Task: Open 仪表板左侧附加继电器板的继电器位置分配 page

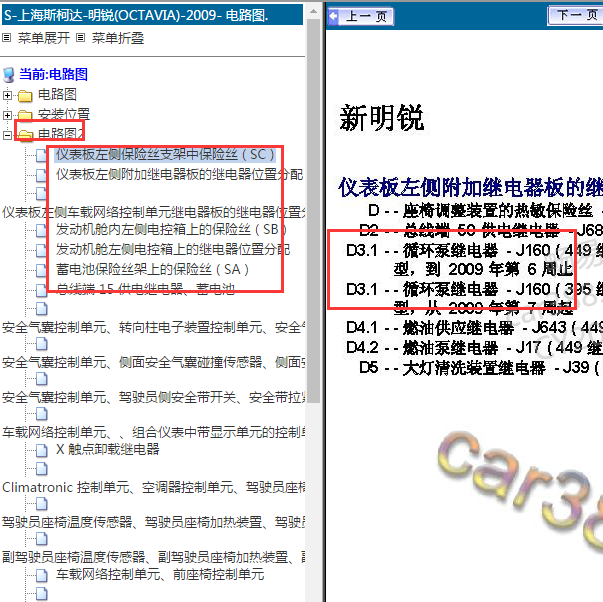Action: (180, 174)
